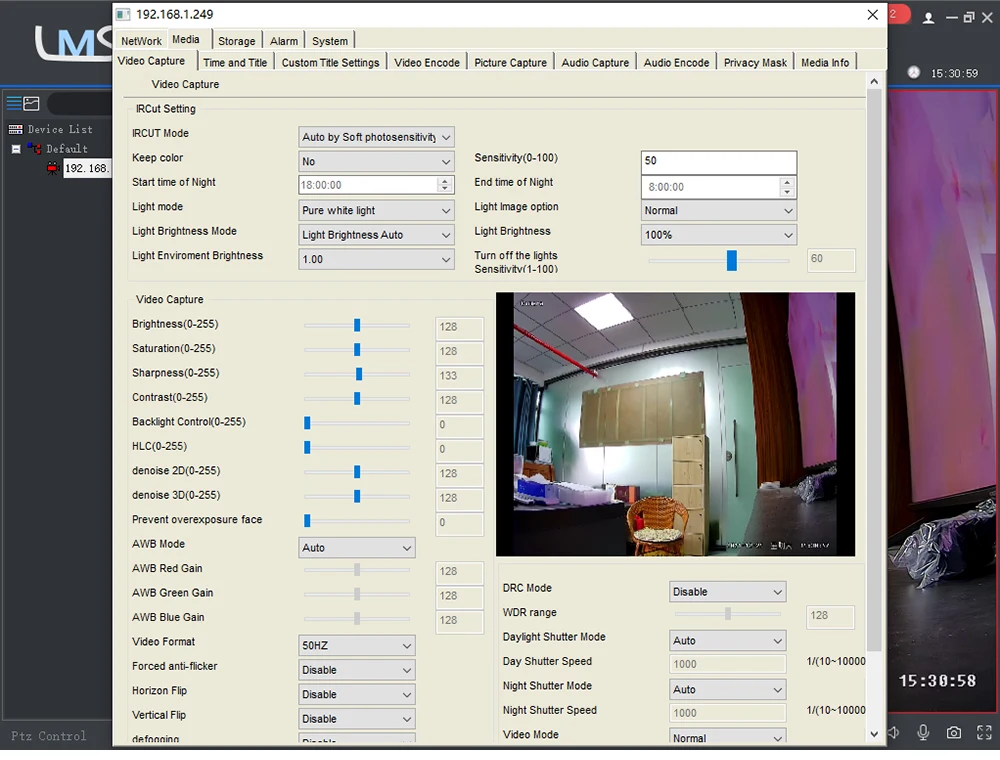Decrease End time of Night with down arrow

[787, 191]
